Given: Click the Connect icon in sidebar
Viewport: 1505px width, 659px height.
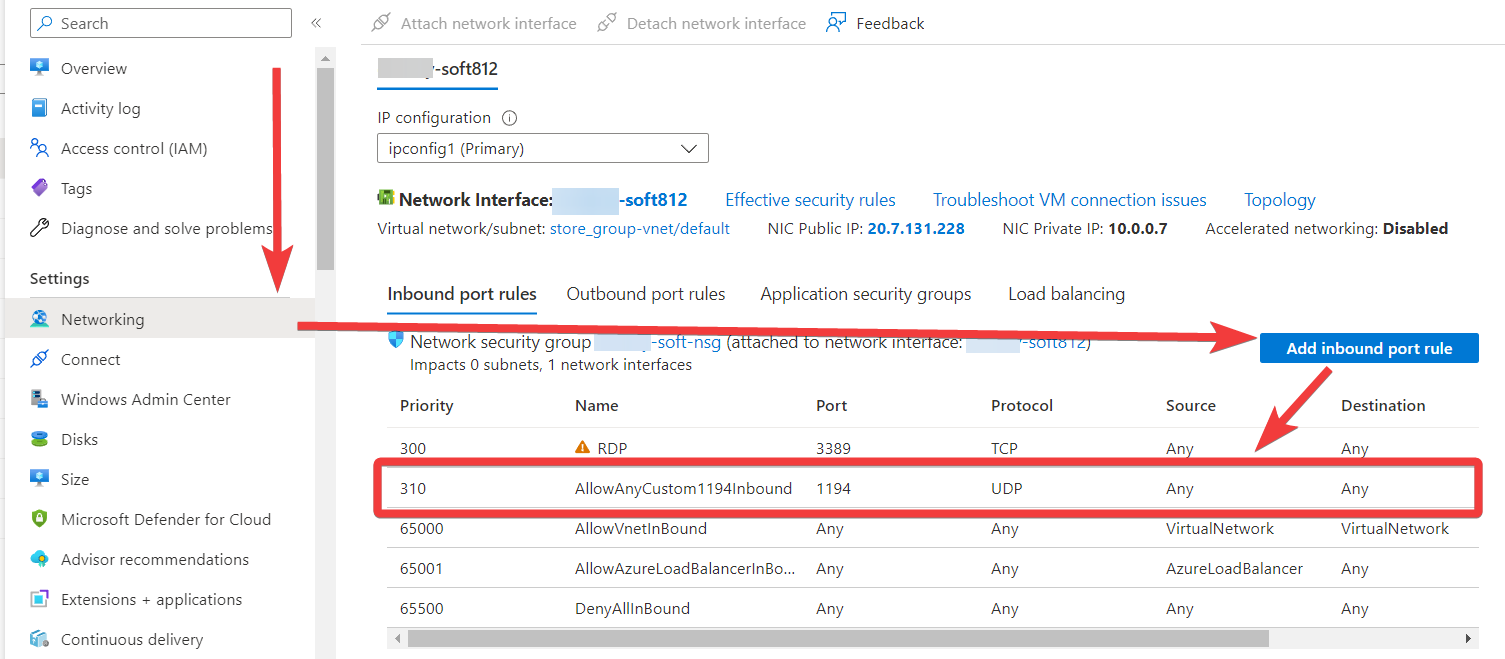Looking at the screenshot, I should (39, 359).
